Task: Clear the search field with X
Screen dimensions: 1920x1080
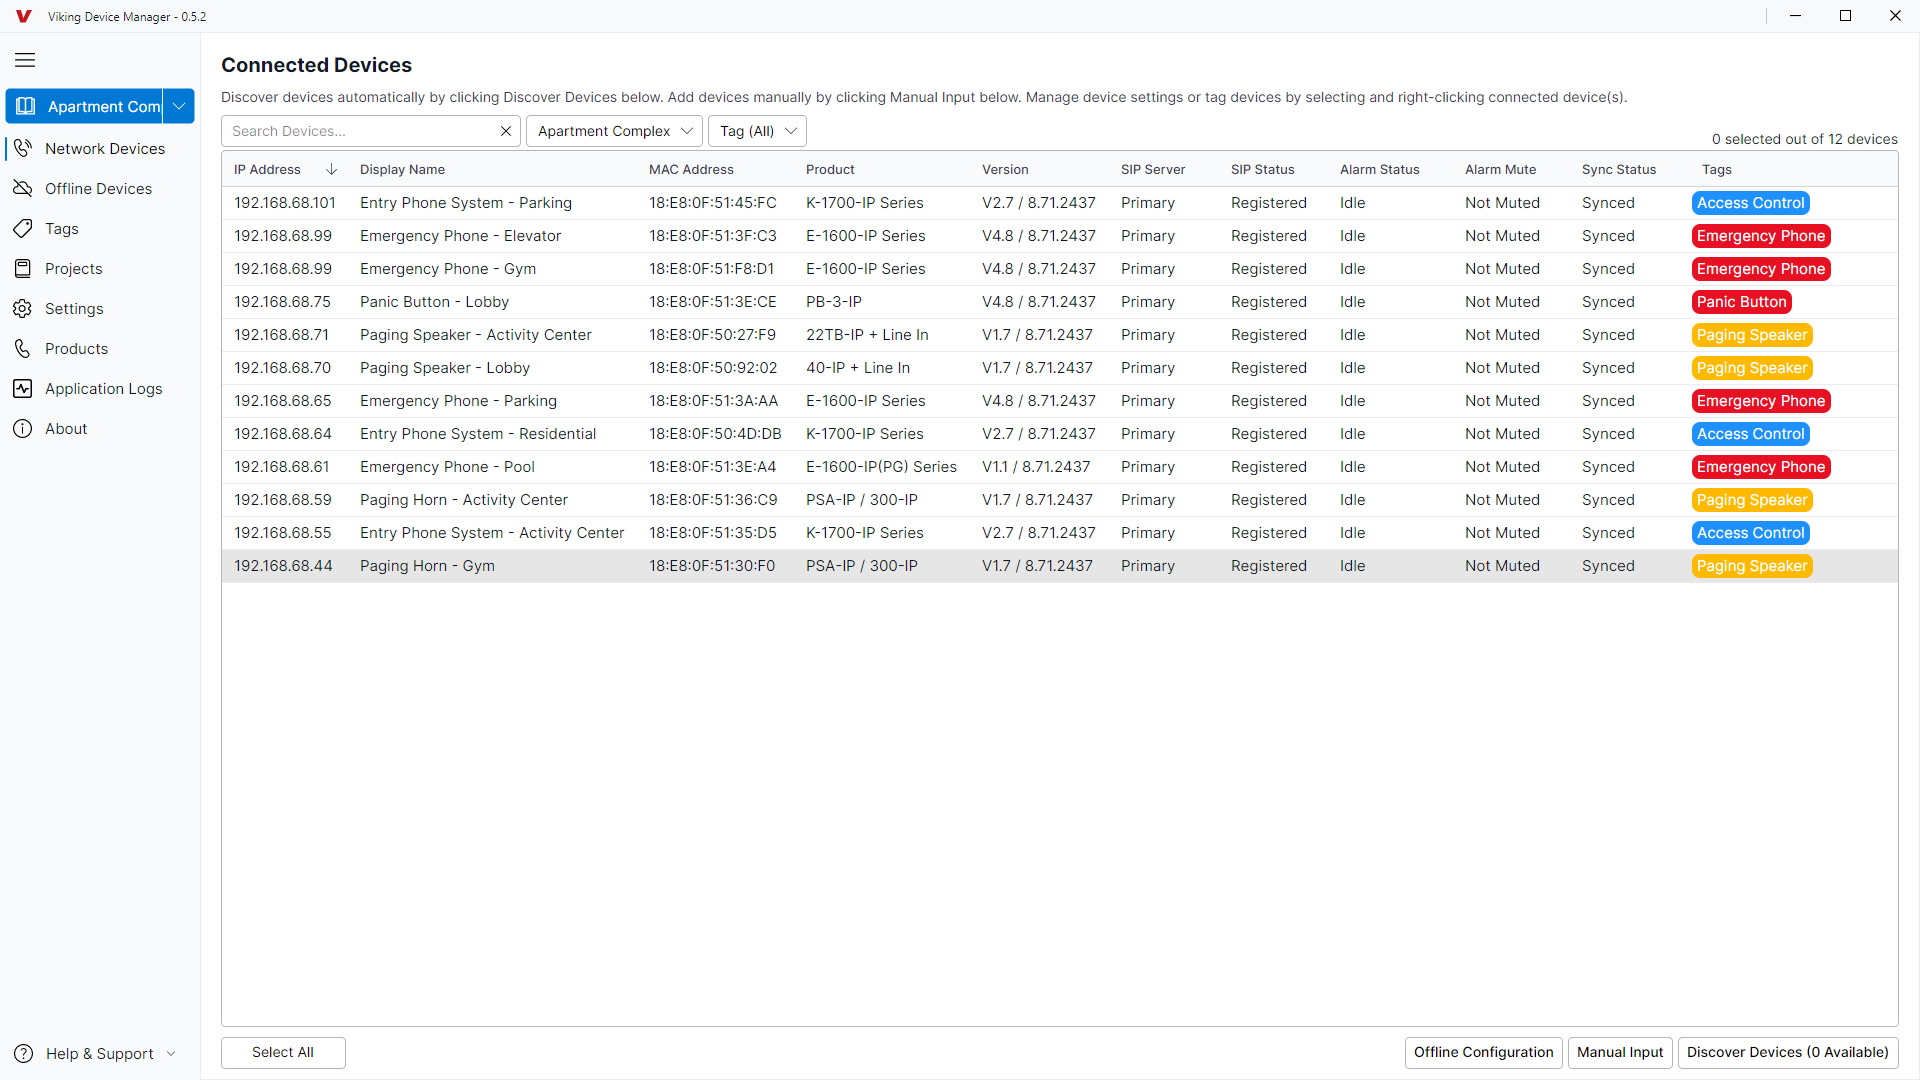Action: (506, 131)
